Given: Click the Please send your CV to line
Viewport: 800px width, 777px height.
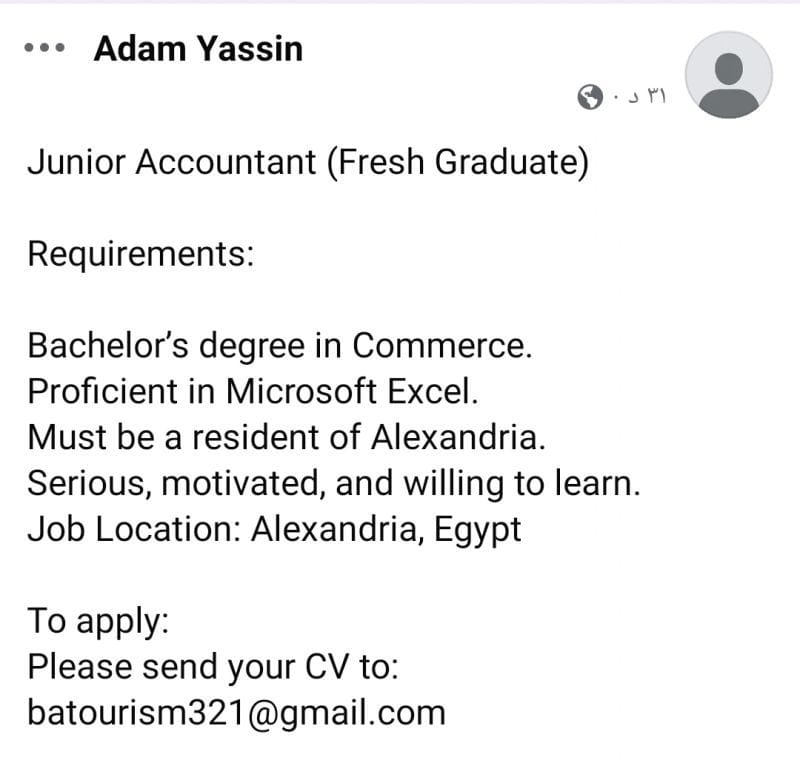Looking at the screenshot, I should pyautogui.click(x=213, y=667).
